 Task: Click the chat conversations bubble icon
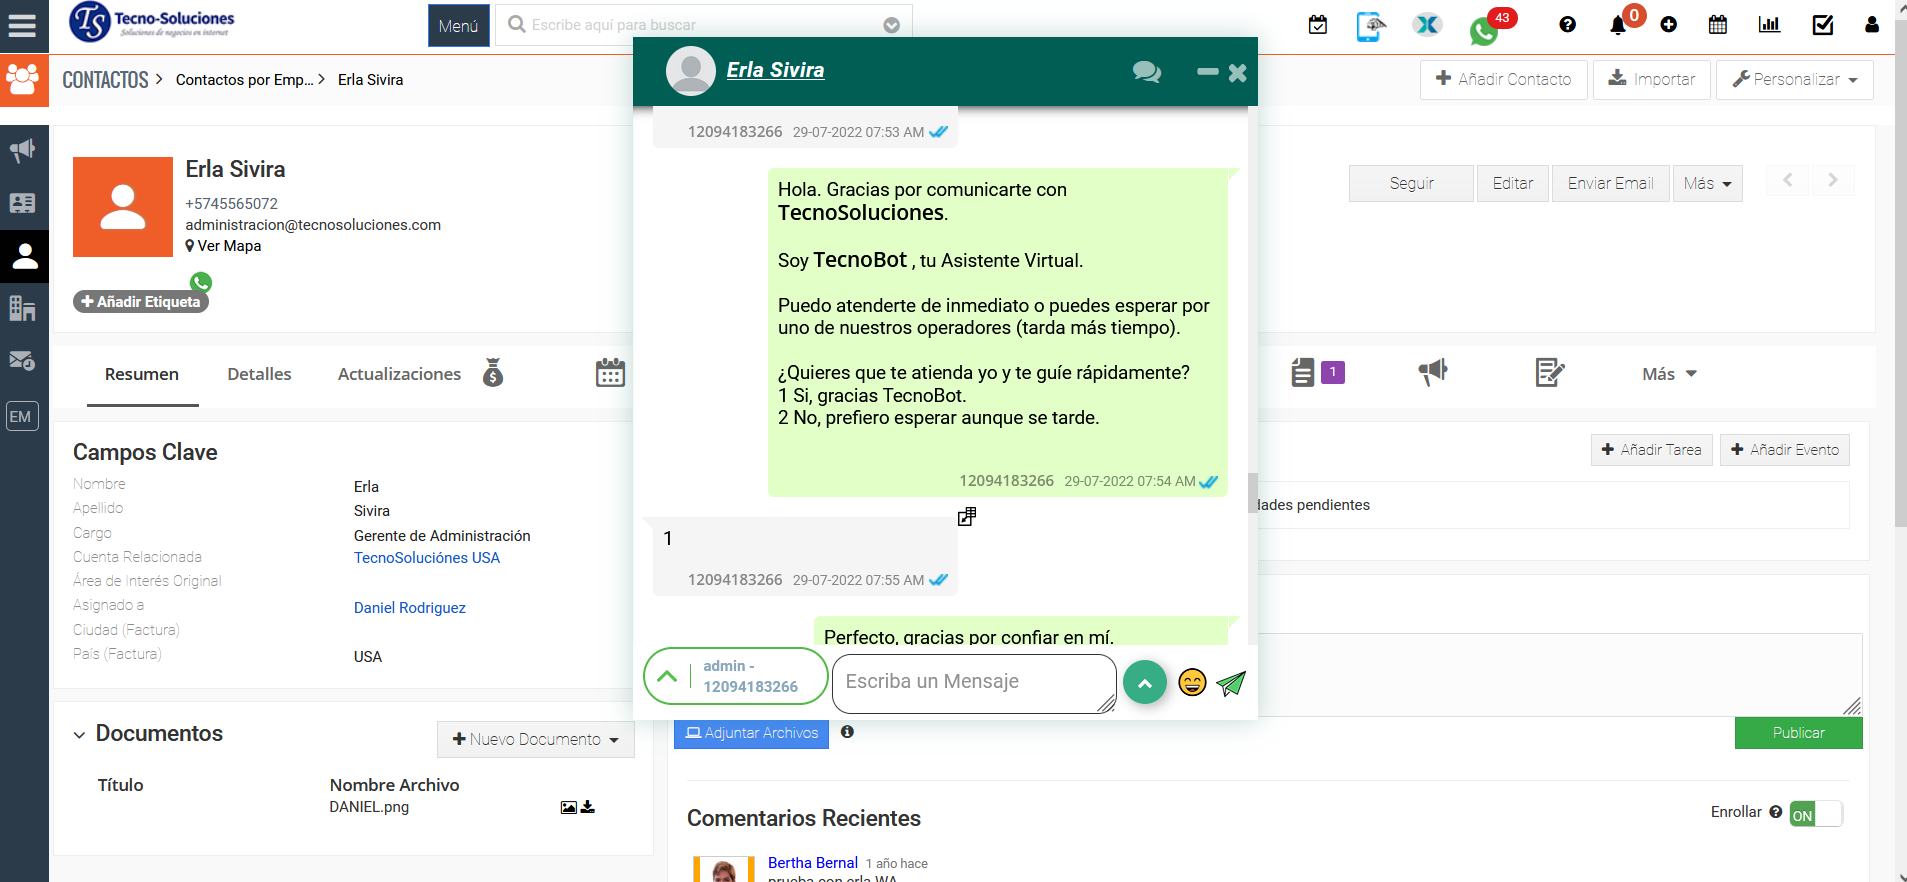pos(1146,72)
